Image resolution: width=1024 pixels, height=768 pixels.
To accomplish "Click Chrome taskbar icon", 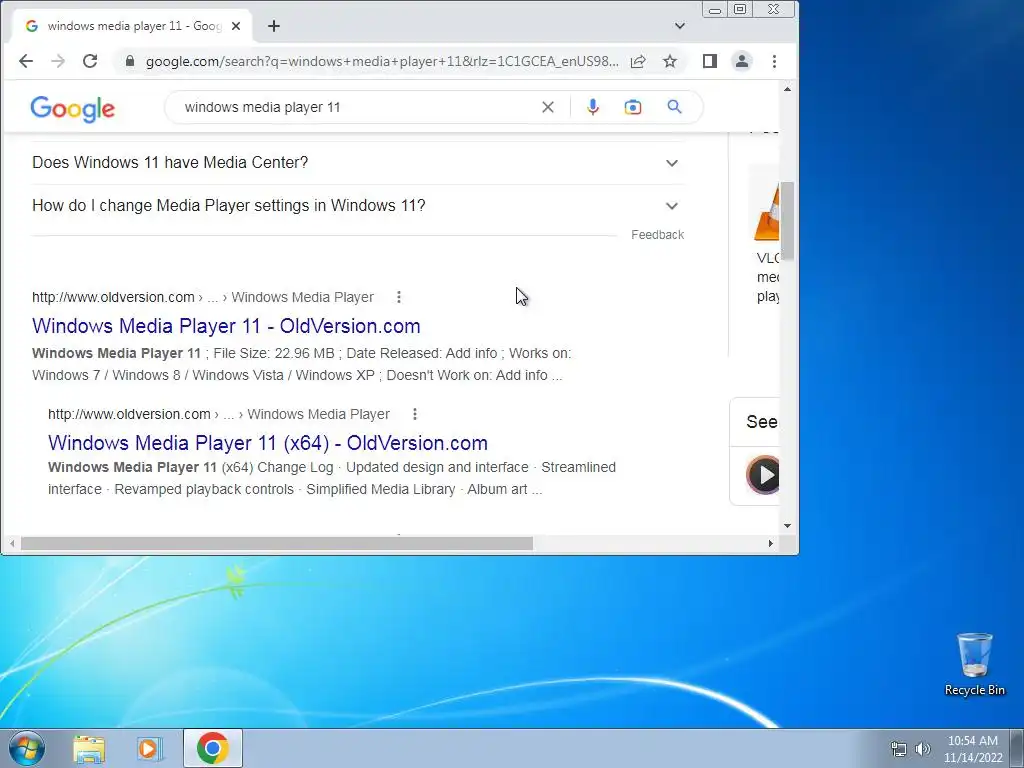I will point(213,748).
